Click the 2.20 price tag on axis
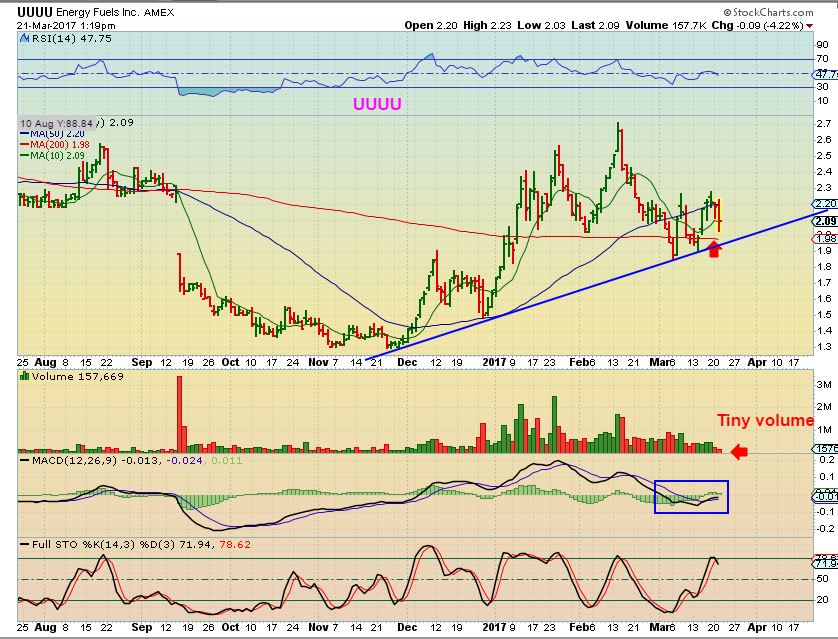 tap(826, 204)
